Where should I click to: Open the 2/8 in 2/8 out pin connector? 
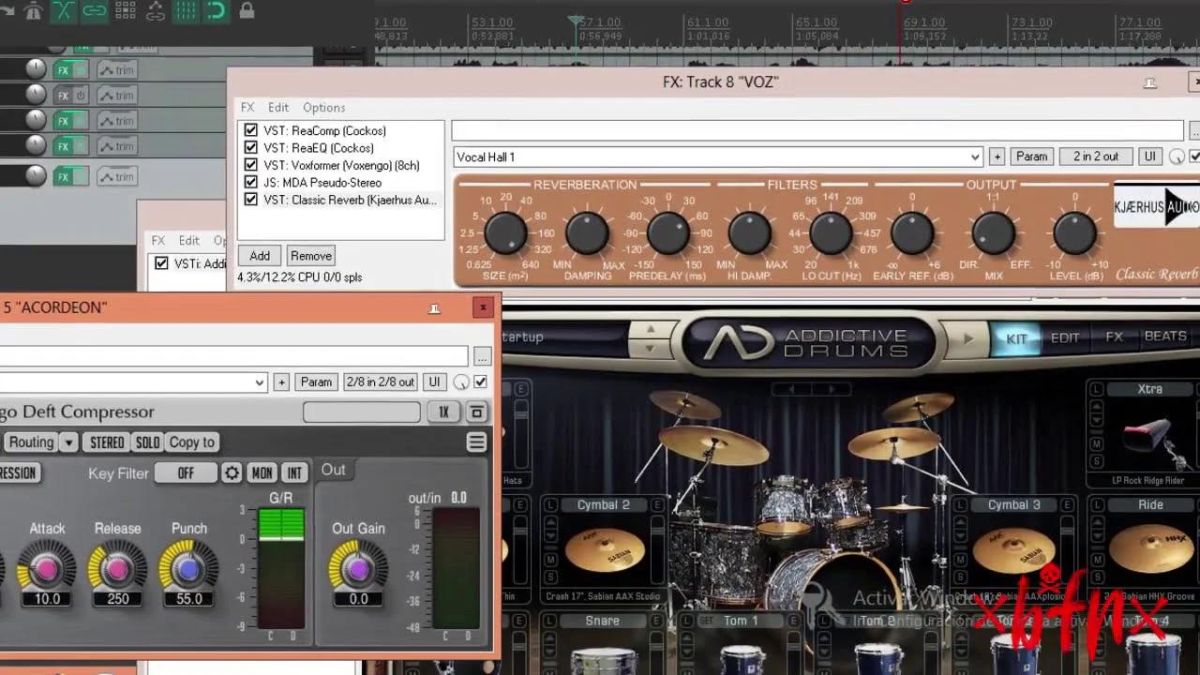[x=380, y=382]
